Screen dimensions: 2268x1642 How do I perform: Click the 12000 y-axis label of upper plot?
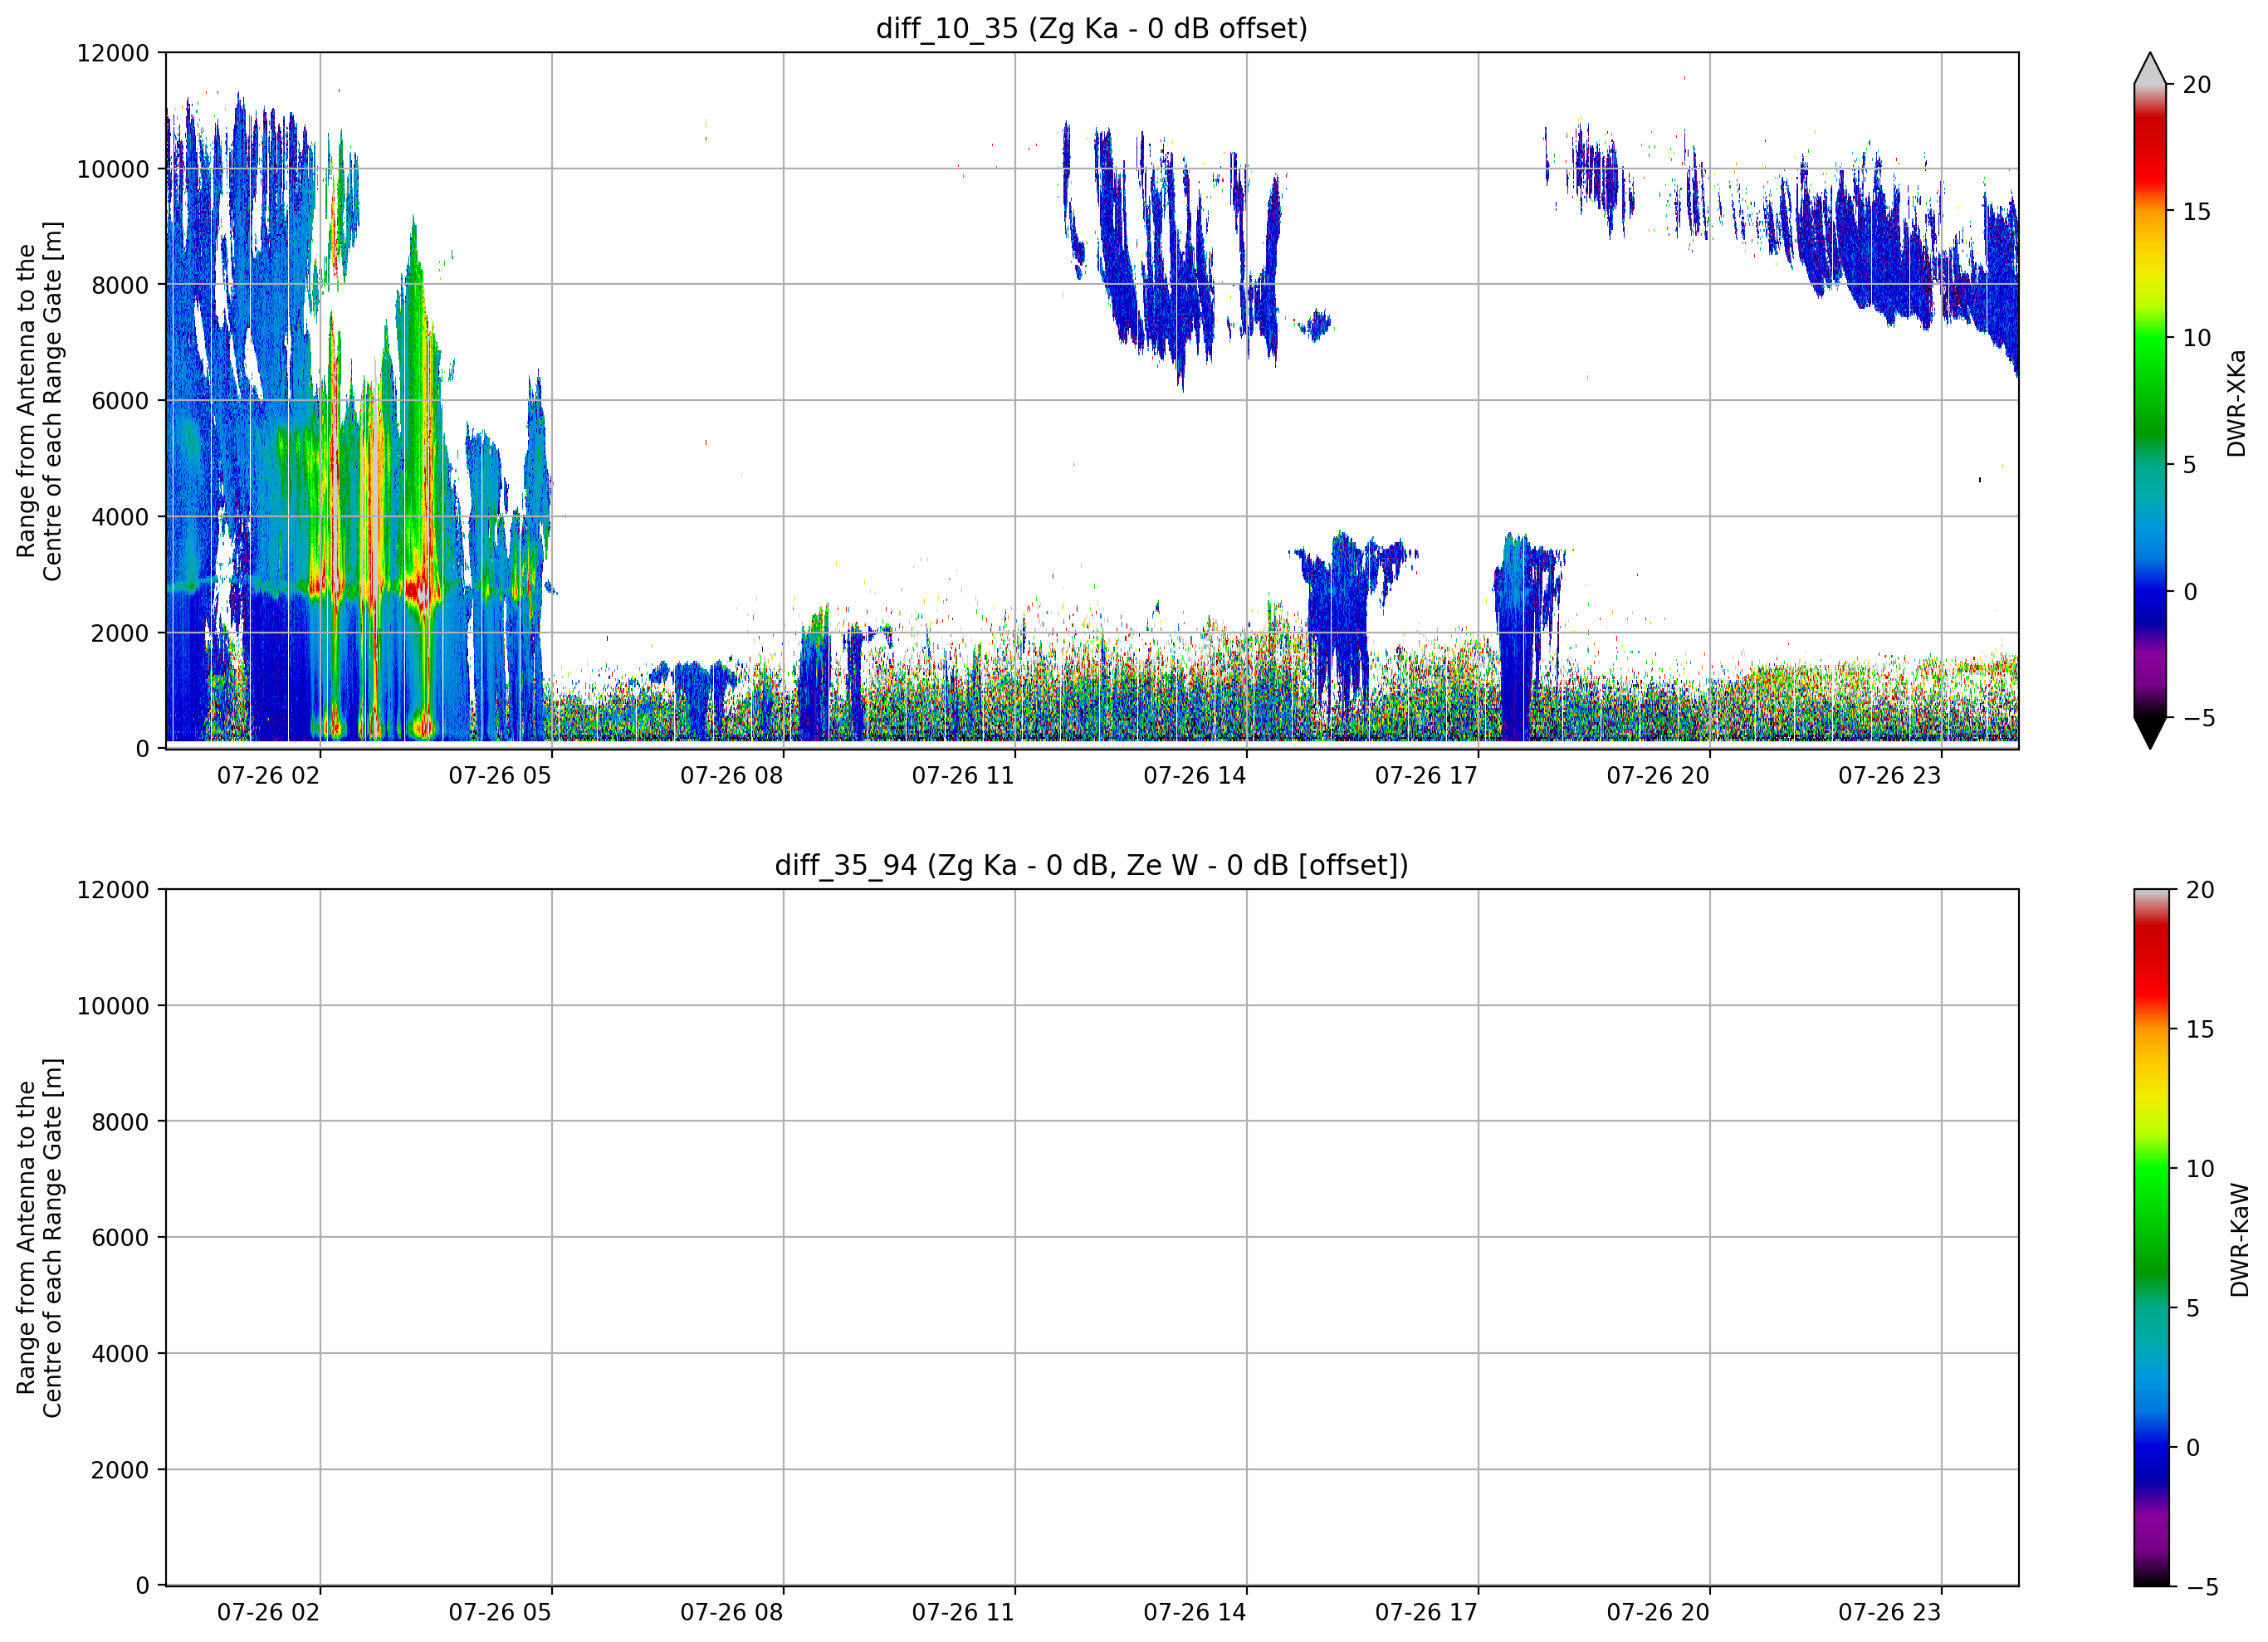coord(113,53)
